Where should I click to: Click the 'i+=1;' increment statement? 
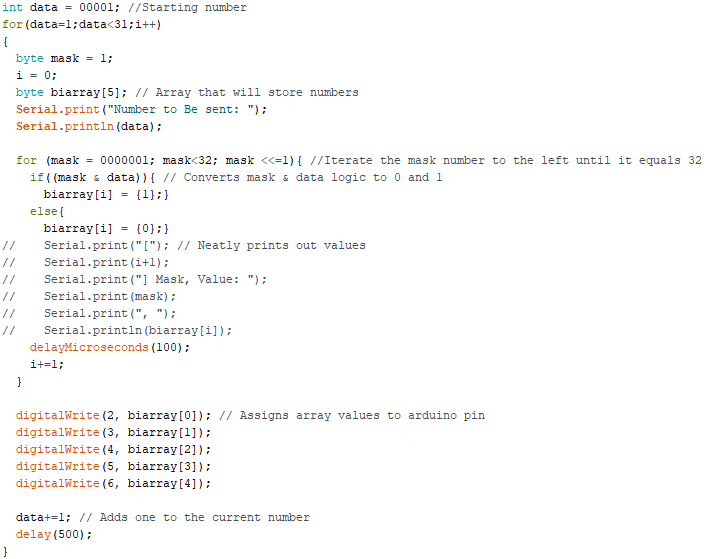[x=47, y=364]
